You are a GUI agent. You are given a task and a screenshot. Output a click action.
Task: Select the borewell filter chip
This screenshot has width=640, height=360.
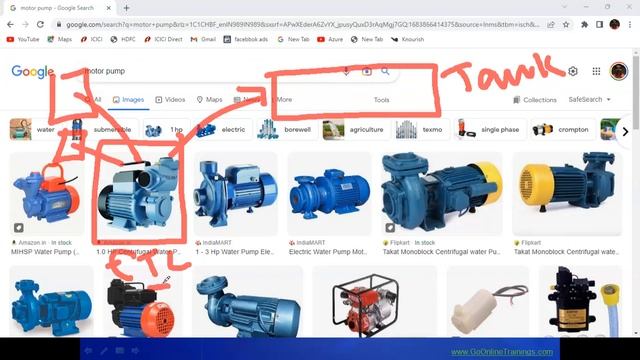point(287,129)
